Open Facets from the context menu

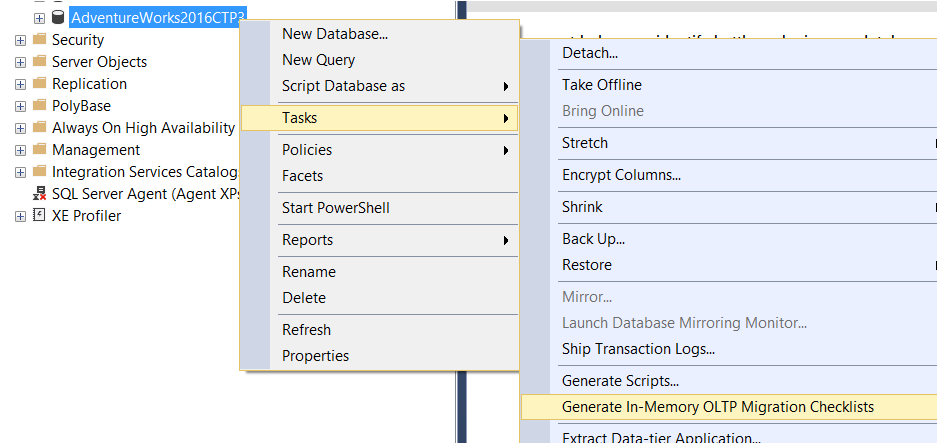click(379, 176)
